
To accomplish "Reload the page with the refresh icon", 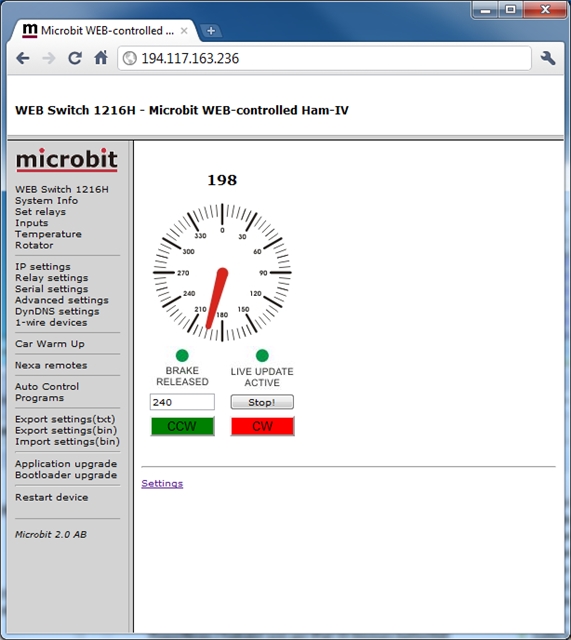I will coord(75,58).
